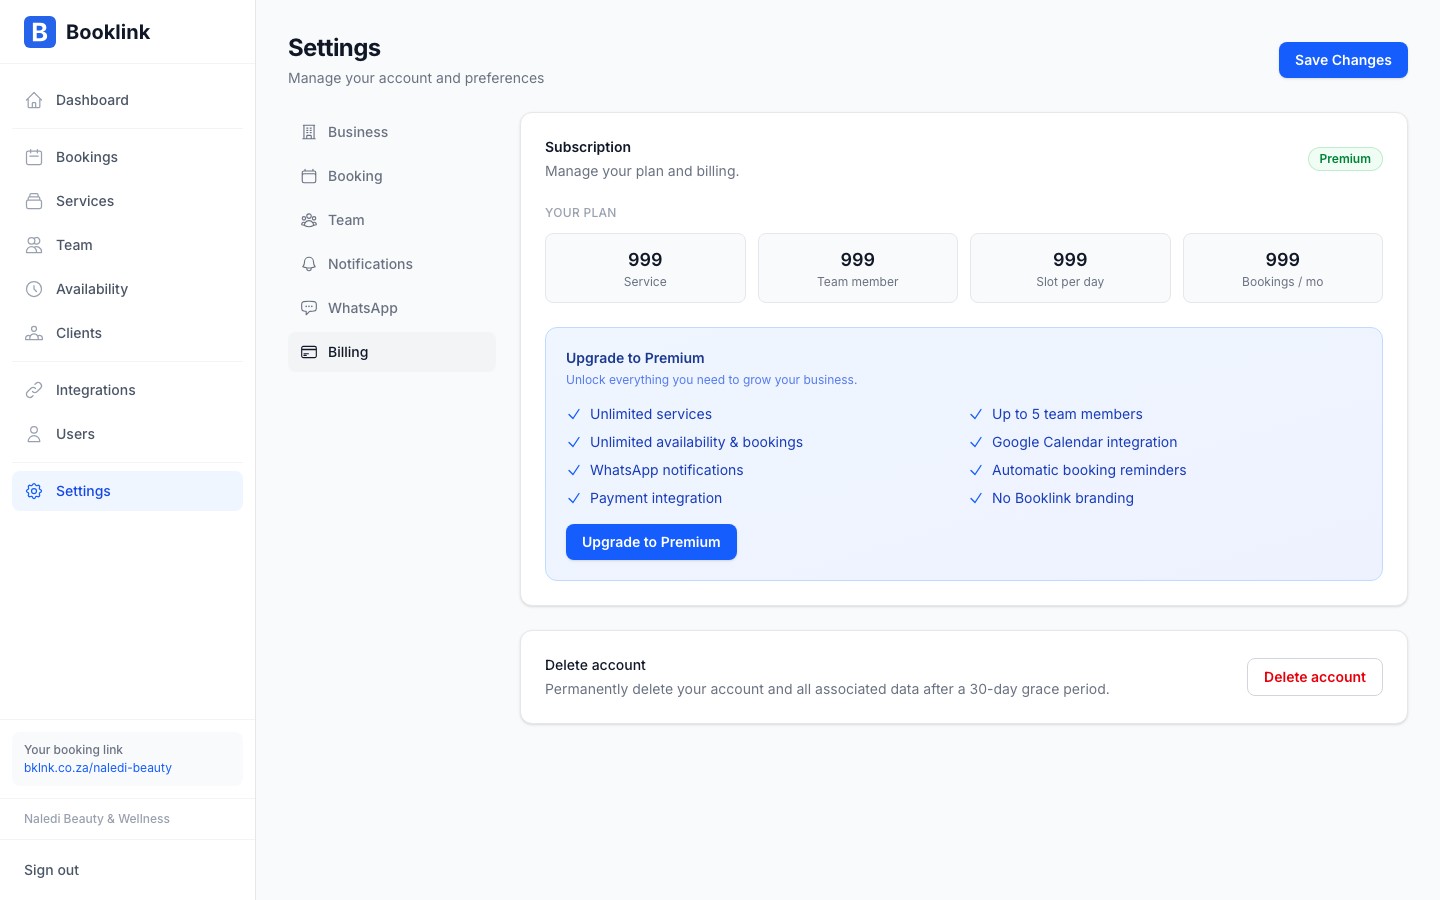The height and width of the screenshot is (900, 1440).
Task: Click the WhatsApp chat icon in settings menu
Action: coord(309,308)
